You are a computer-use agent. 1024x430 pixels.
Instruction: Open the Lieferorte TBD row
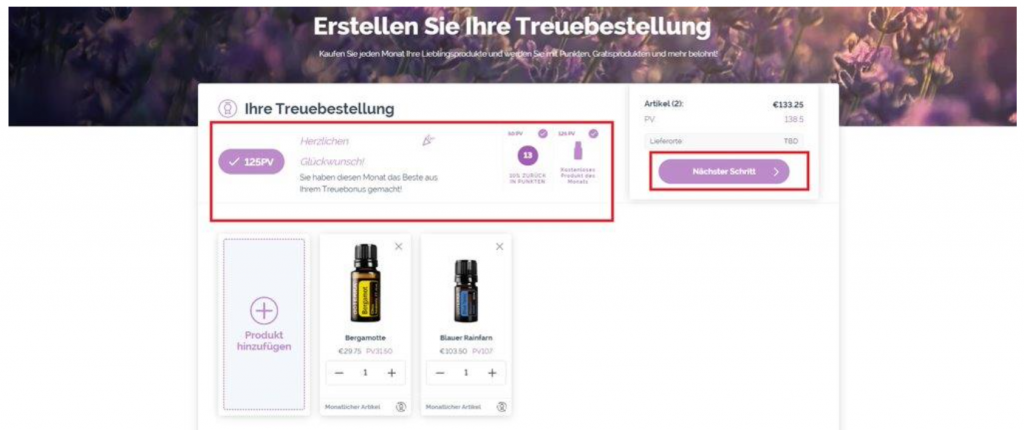tap(724, 141)
